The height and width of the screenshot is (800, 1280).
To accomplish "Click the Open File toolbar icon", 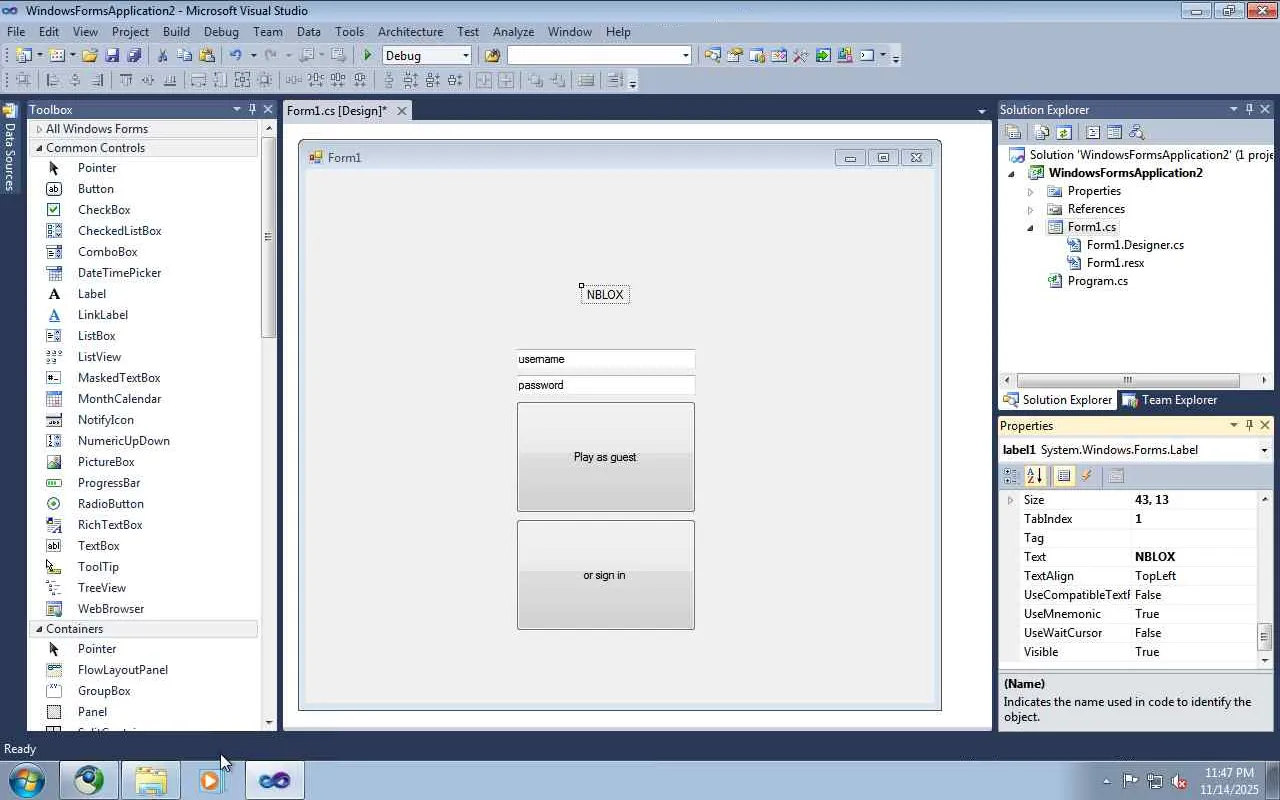I will point(90,56).
